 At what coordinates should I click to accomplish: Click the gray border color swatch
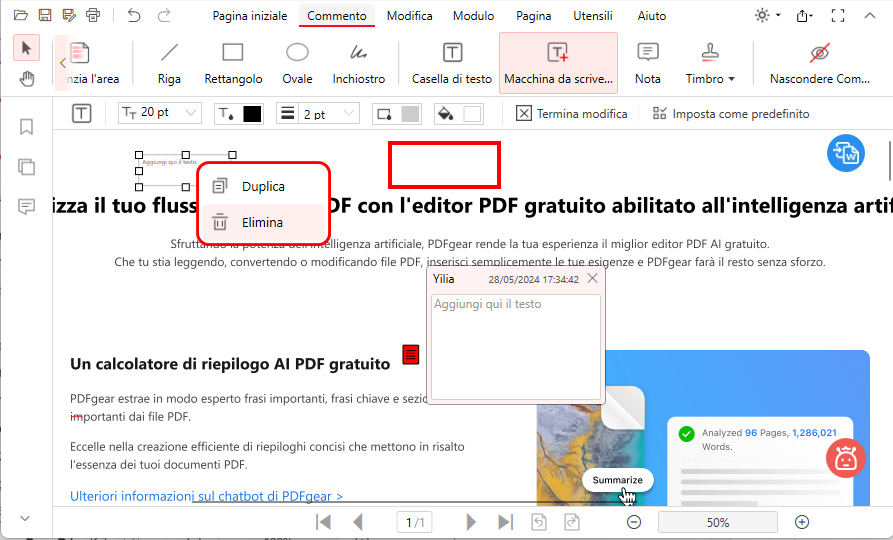[410, 114]
